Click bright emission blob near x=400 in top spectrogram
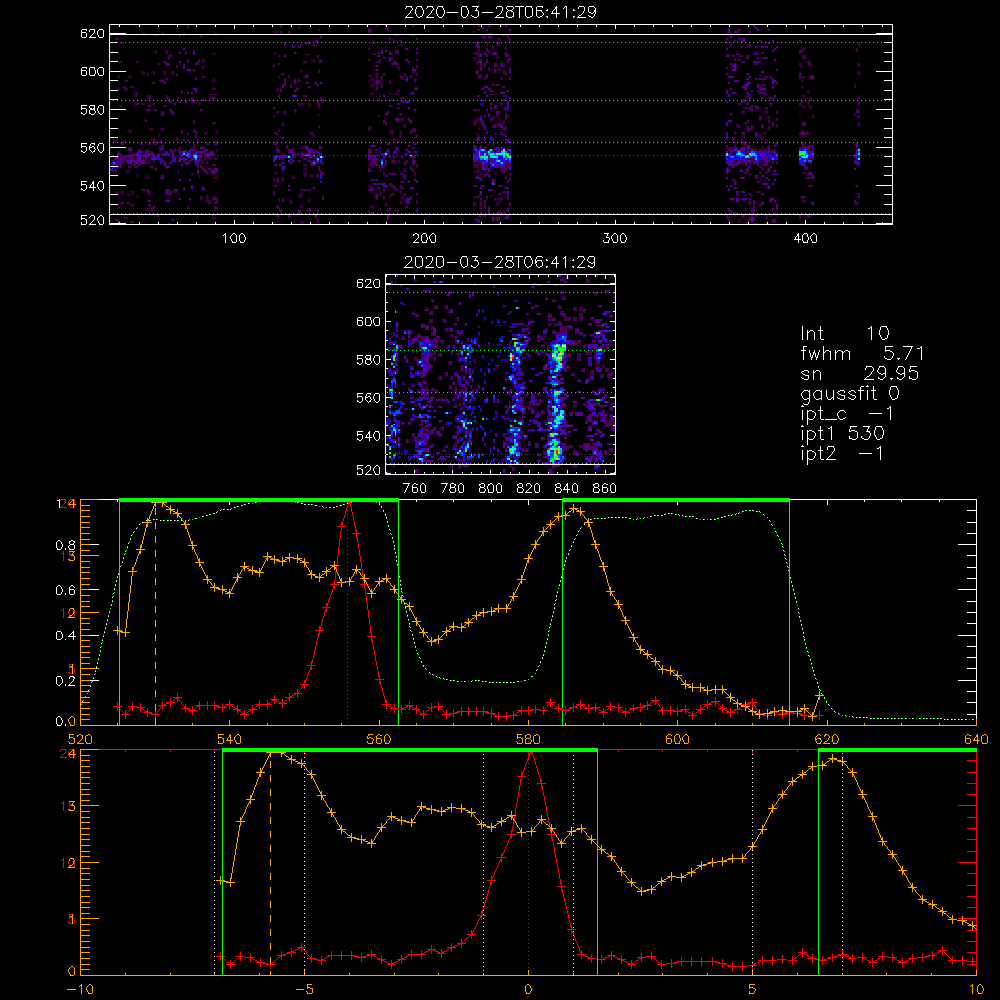 pos(805,154)
